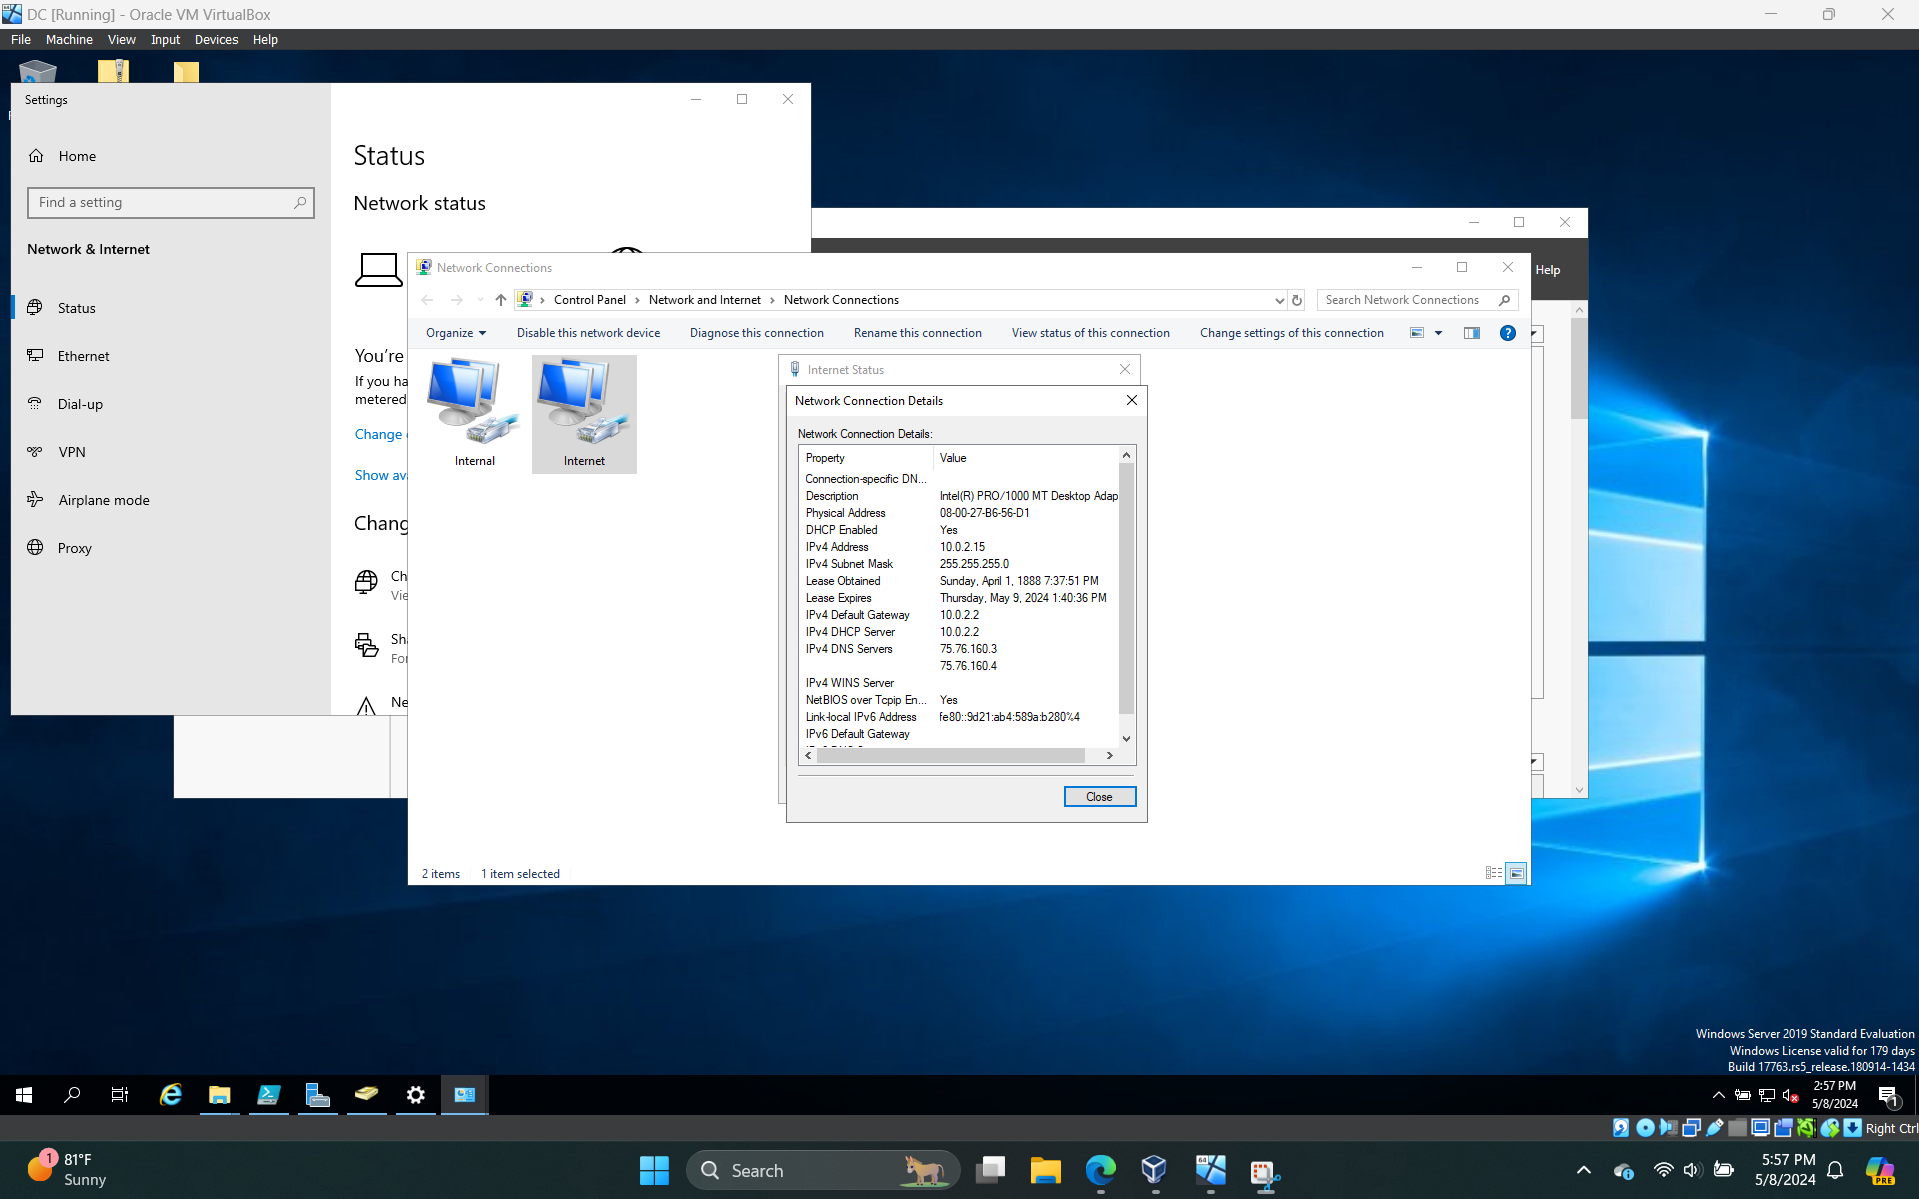Click Rename this connection

coord(918,333)
